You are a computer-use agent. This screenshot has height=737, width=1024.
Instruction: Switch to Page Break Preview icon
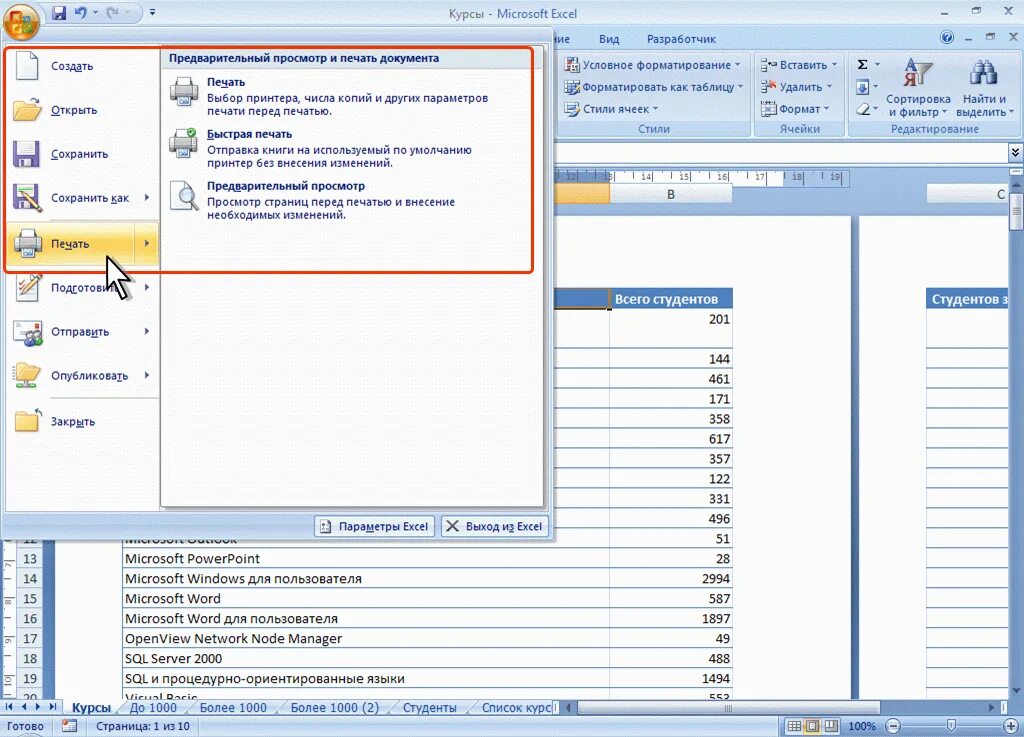[831, 726]
